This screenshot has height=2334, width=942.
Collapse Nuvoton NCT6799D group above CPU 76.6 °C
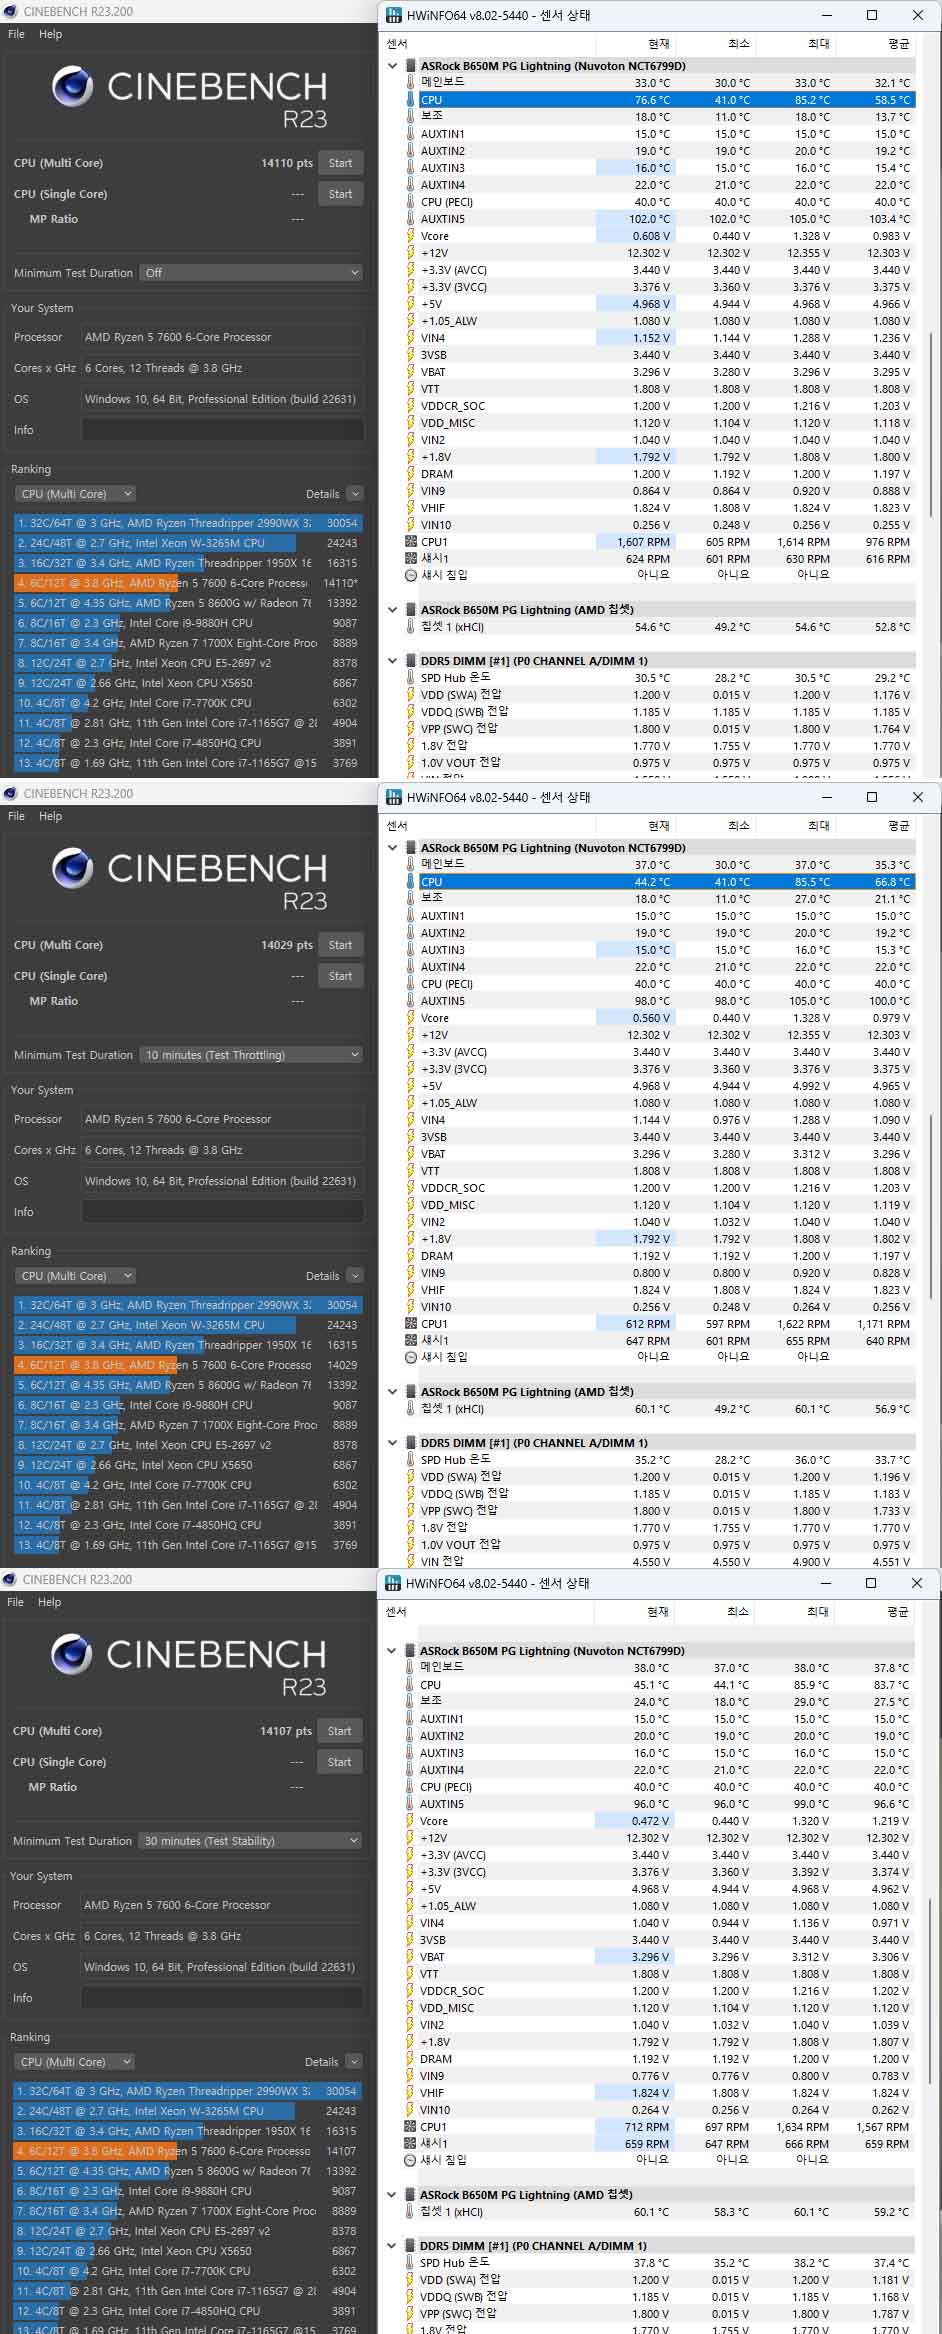(392, 66)
